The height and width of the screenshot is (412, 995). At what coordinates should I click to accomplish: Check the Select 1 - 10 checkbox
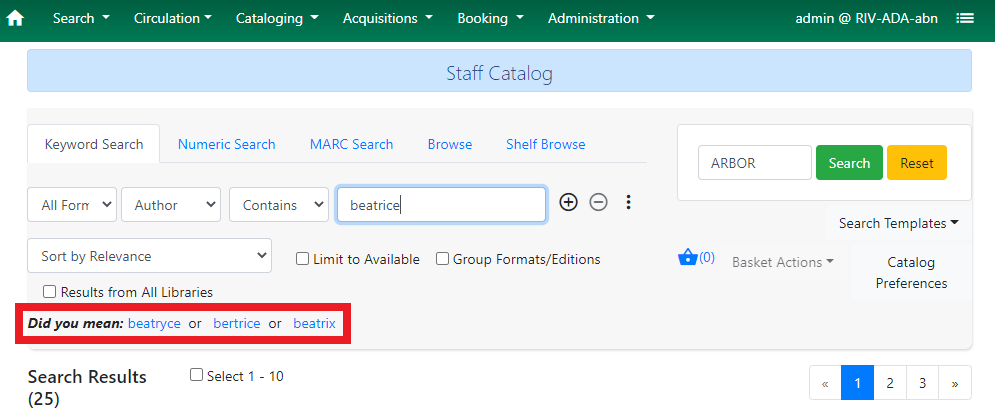tap(197, 375)
